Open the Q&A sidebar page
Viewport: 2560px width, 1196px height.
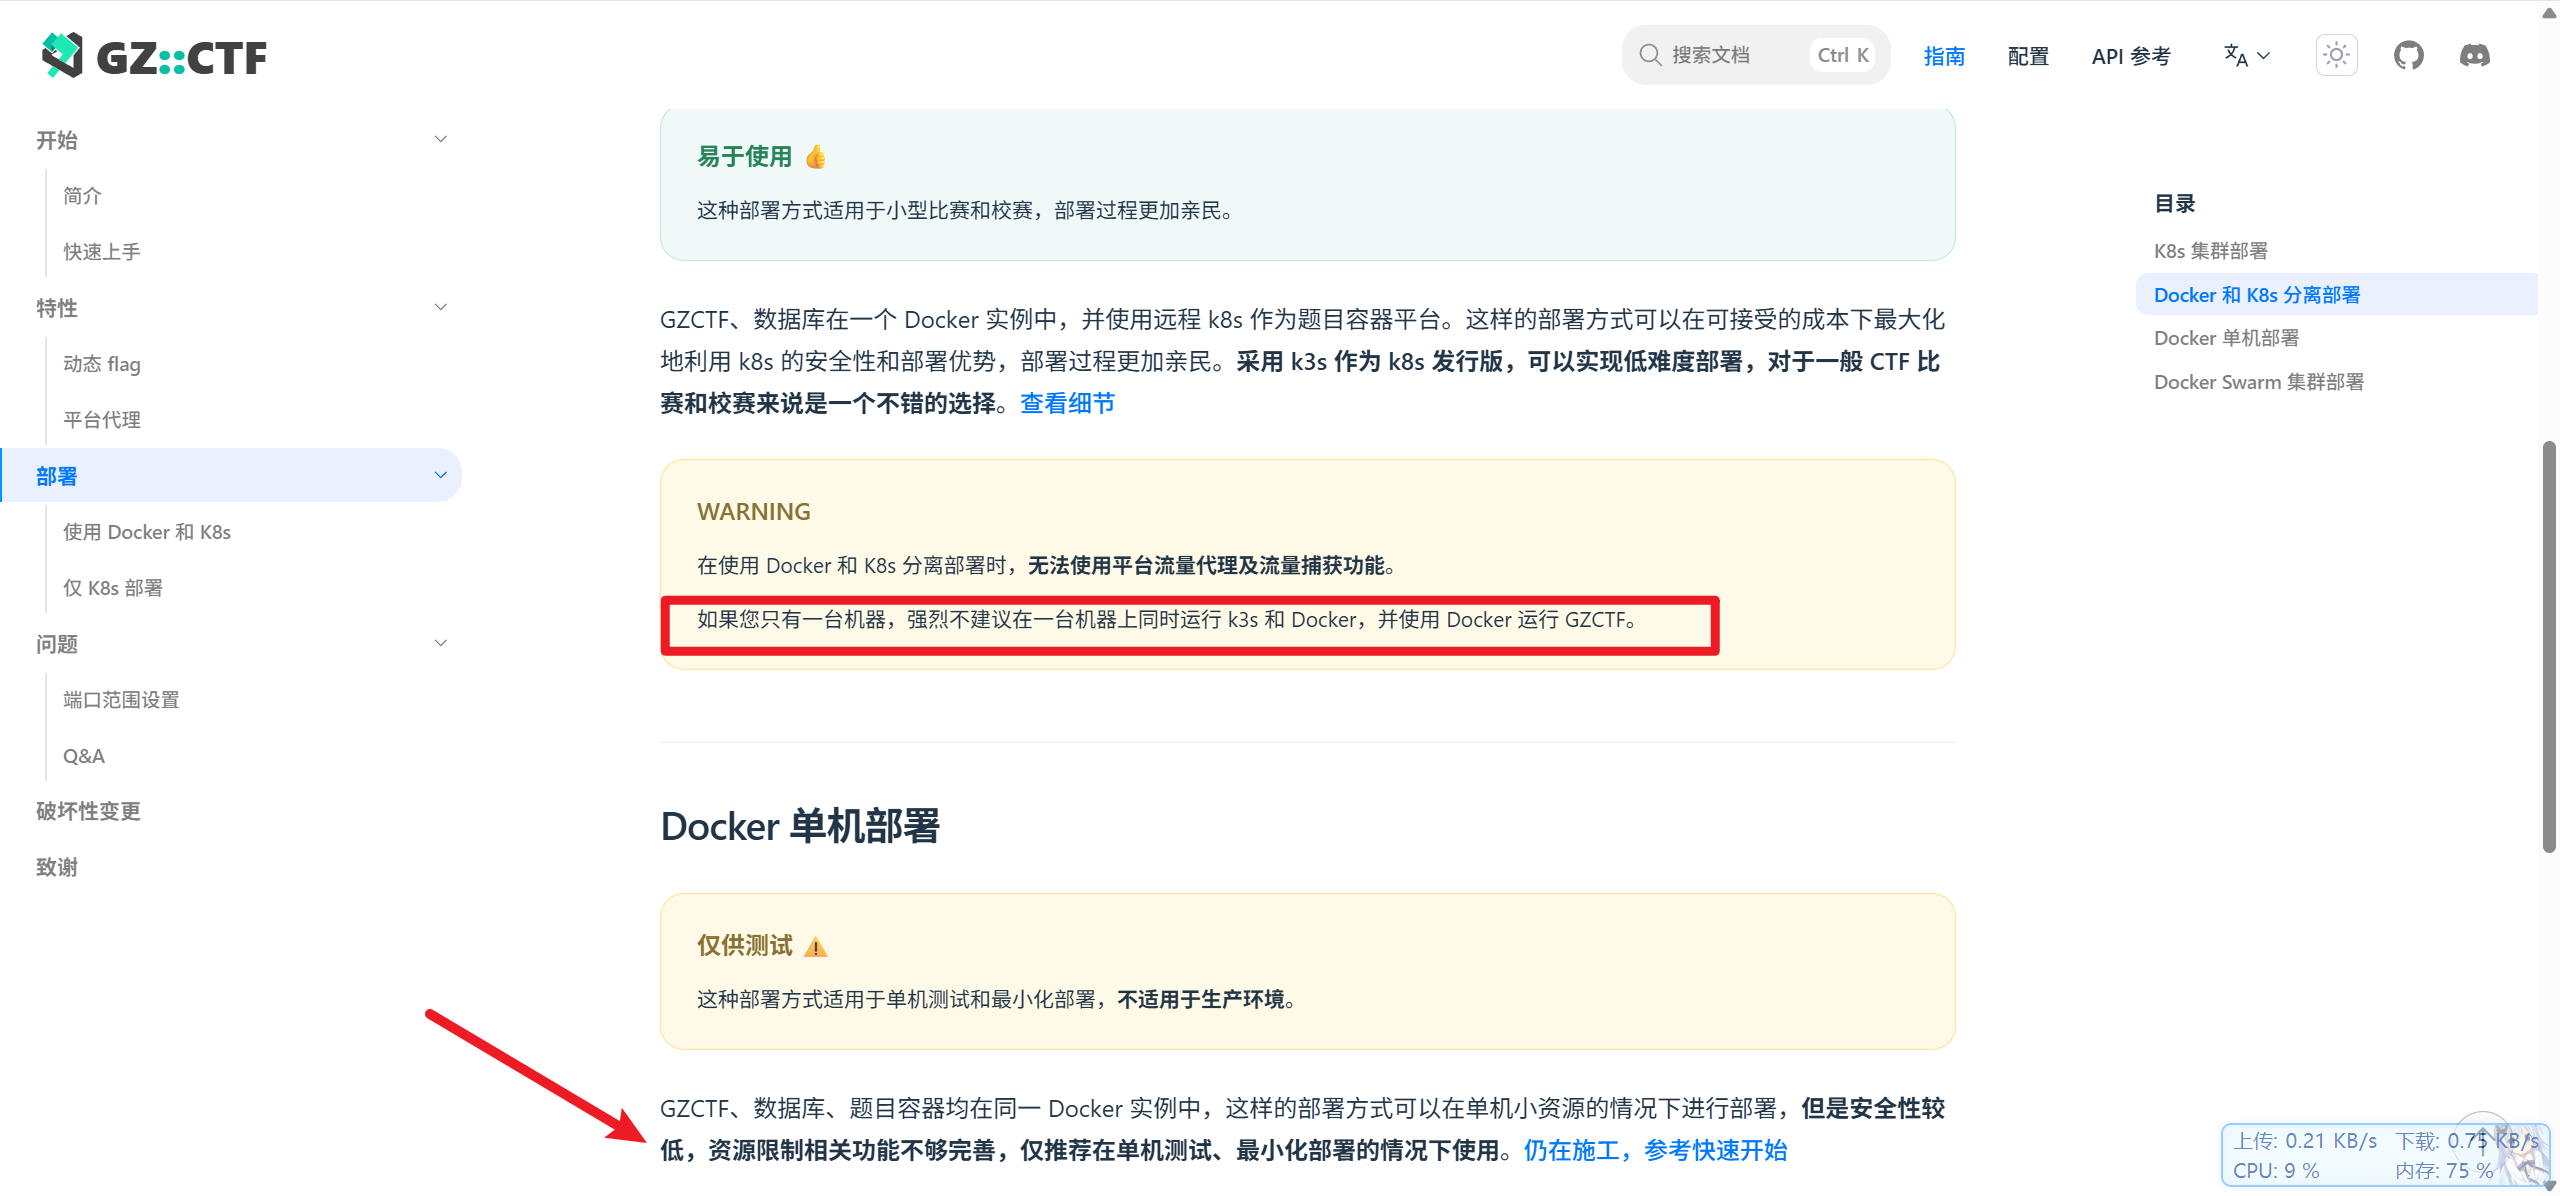click(x=84, y=756)
